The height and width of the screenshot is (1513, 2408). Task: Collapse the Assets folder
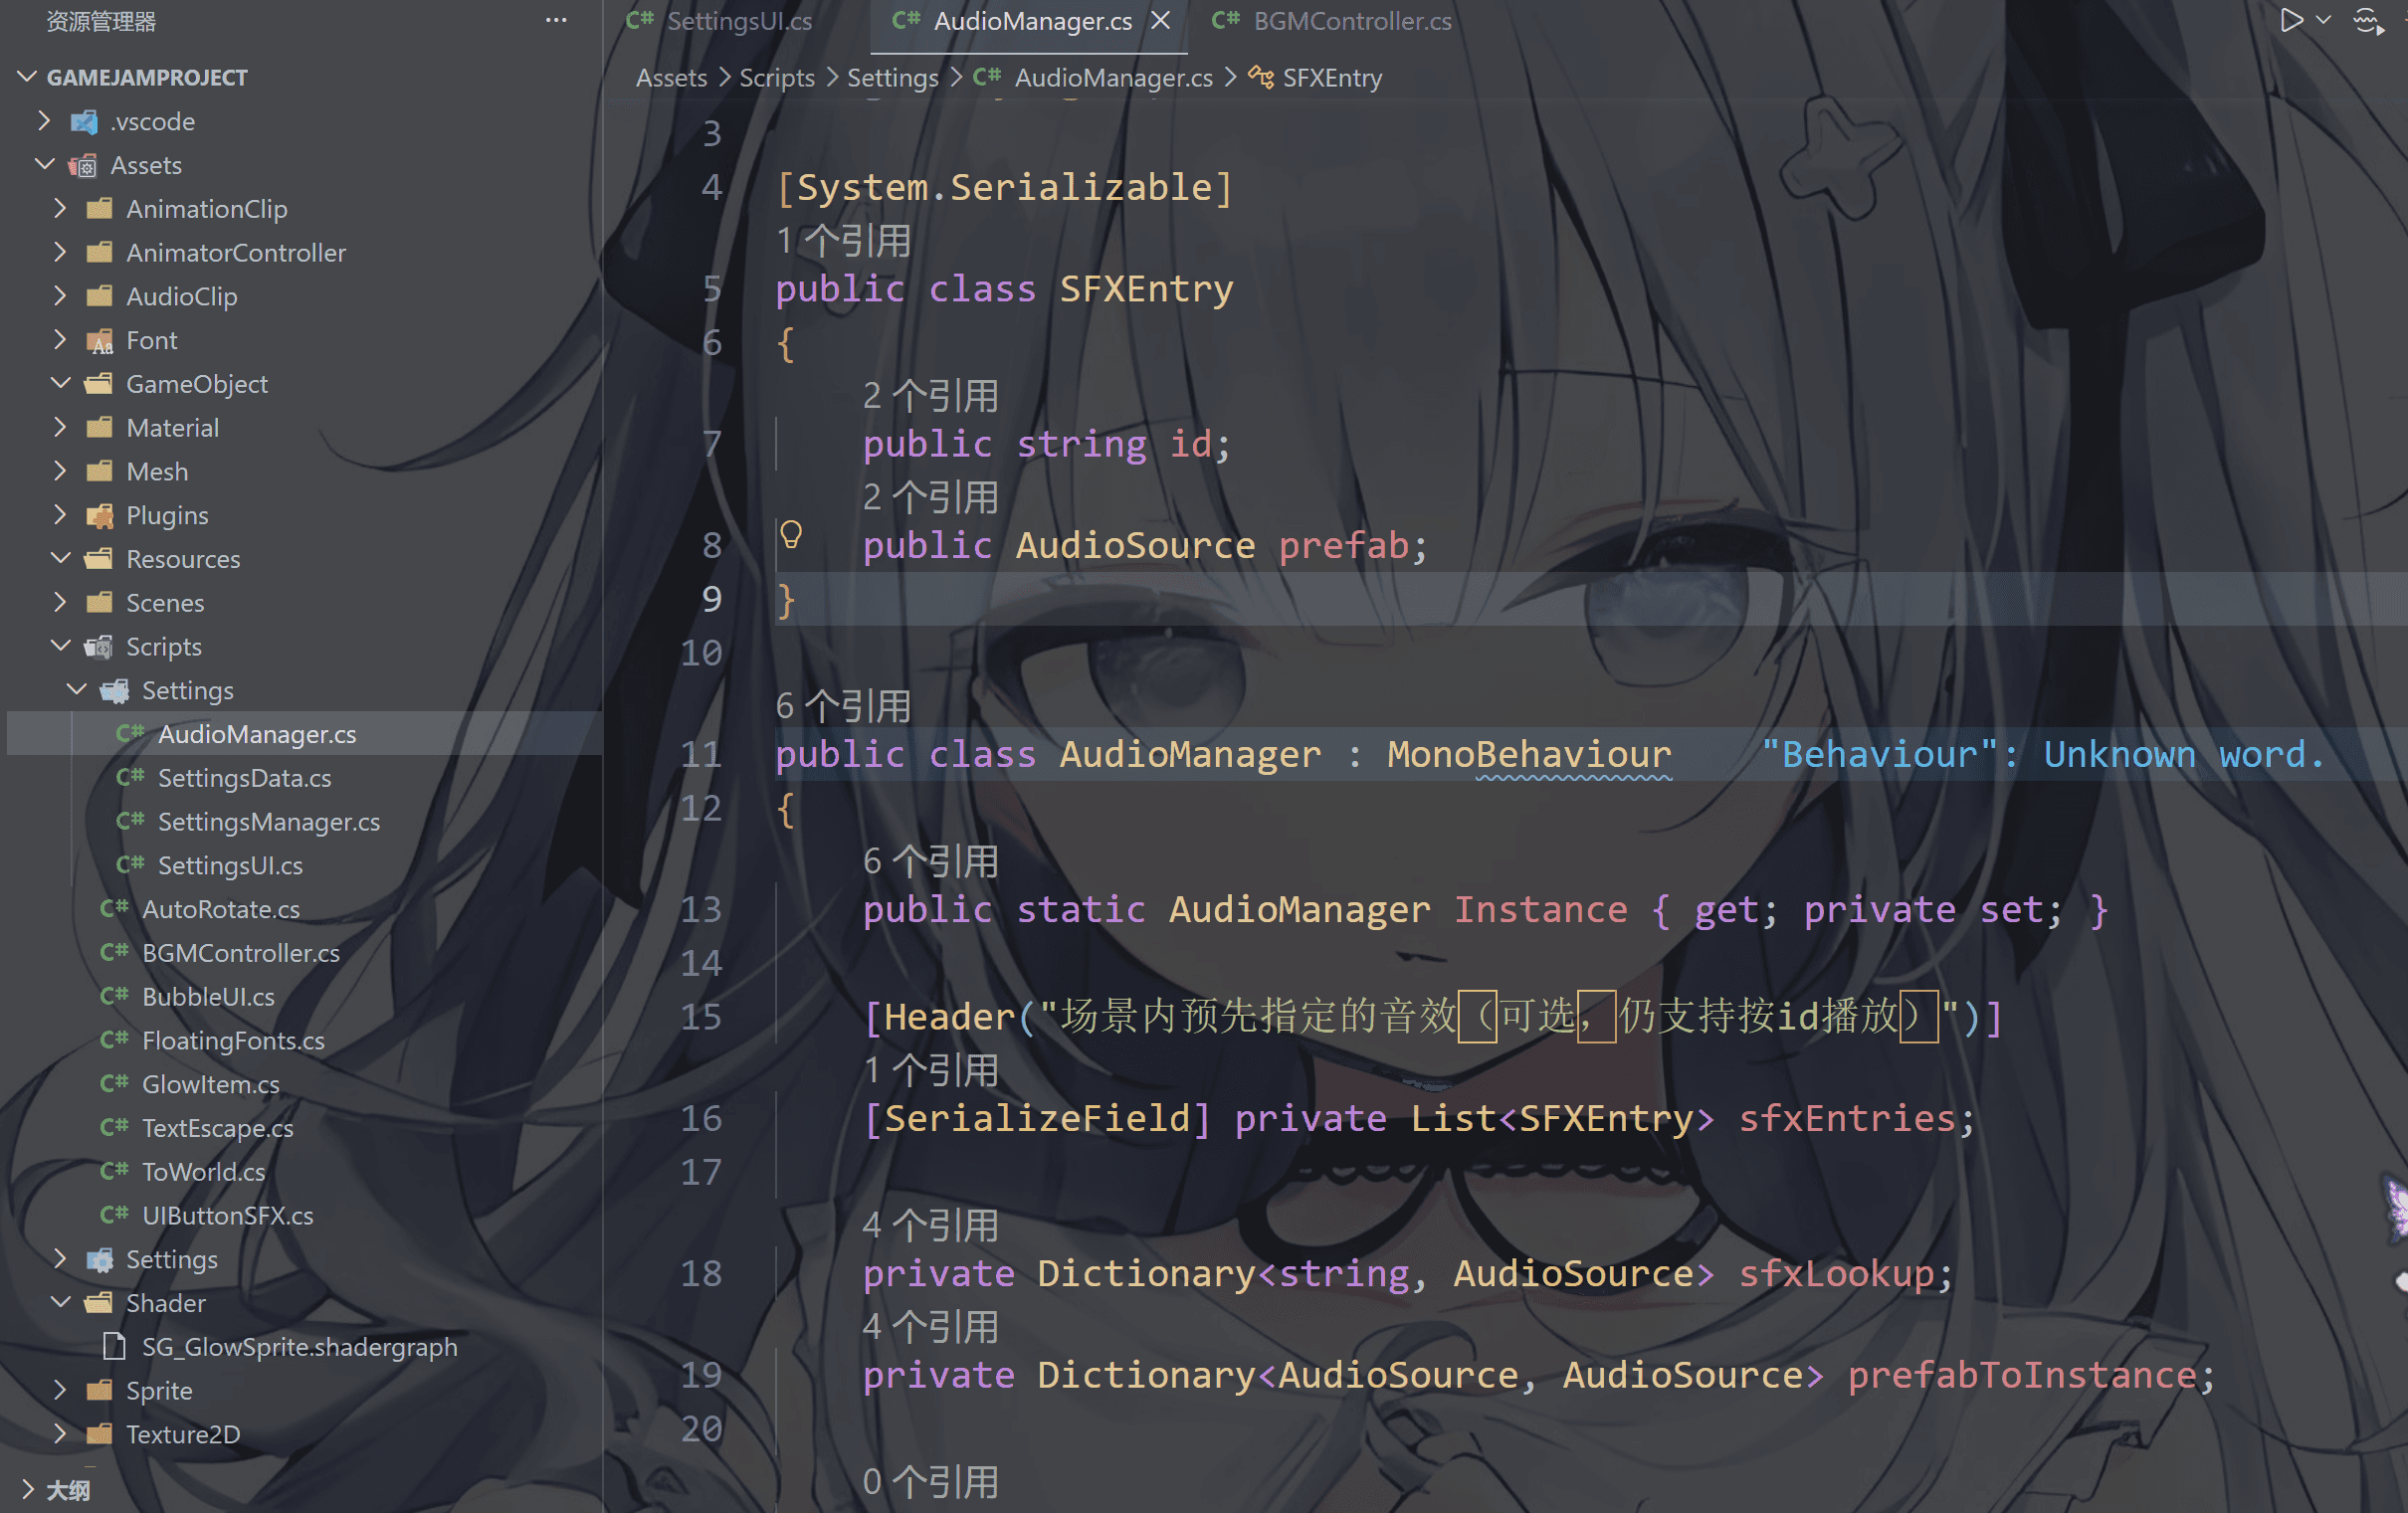tap(44, 165)
